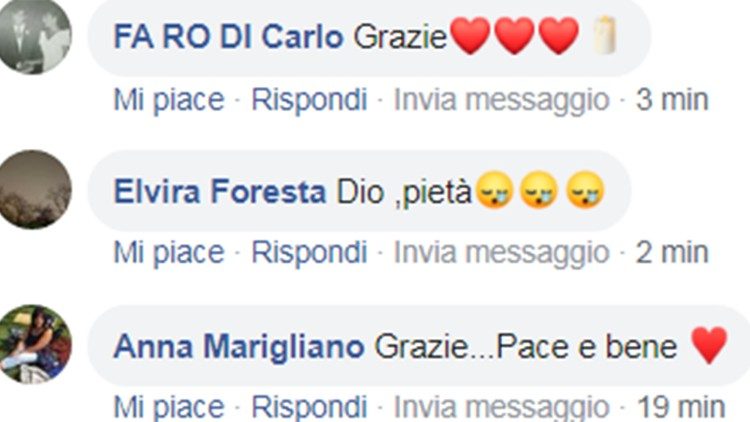The width and height of the screenshot is (750, 422).
Task: Like Anna Marigliano's comment via Mi piace
Action: [x=169, y=407]
